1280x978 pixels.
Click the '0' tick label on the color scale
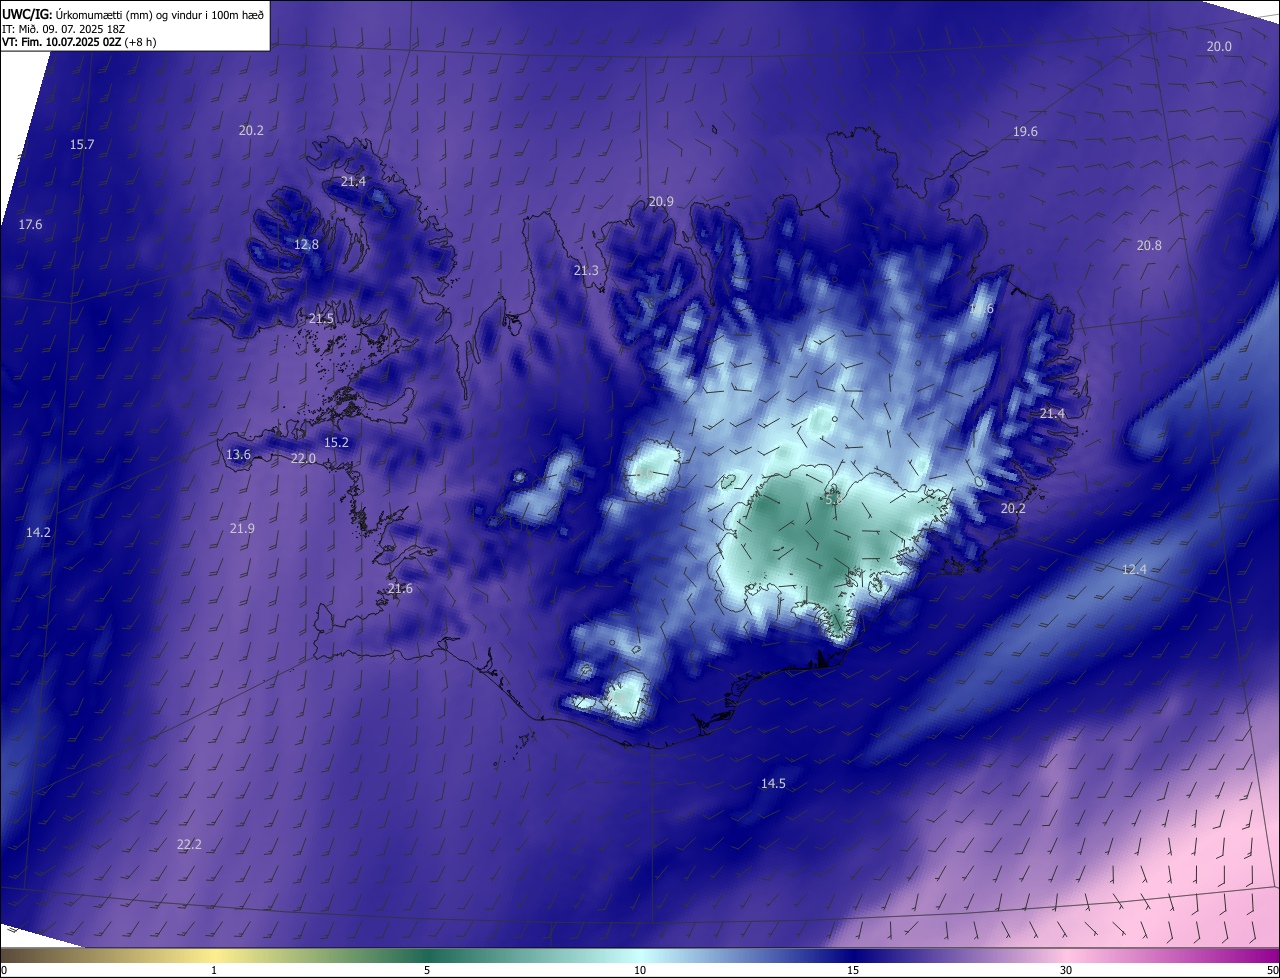click(x=4, y=970)
